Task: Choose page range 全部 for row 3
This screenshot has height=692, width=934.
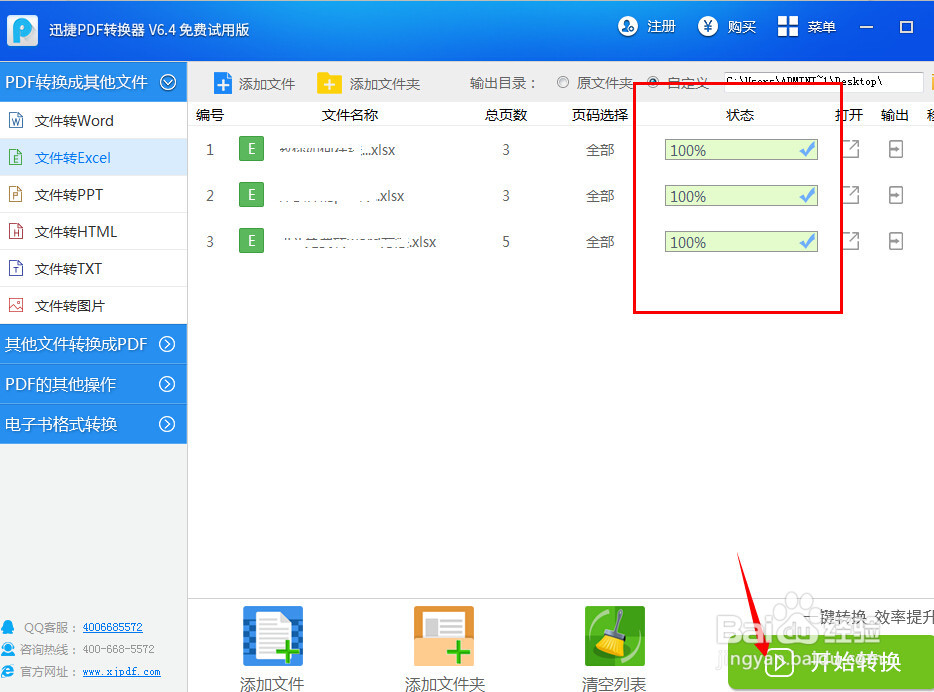Action: [x=600, y=242]
